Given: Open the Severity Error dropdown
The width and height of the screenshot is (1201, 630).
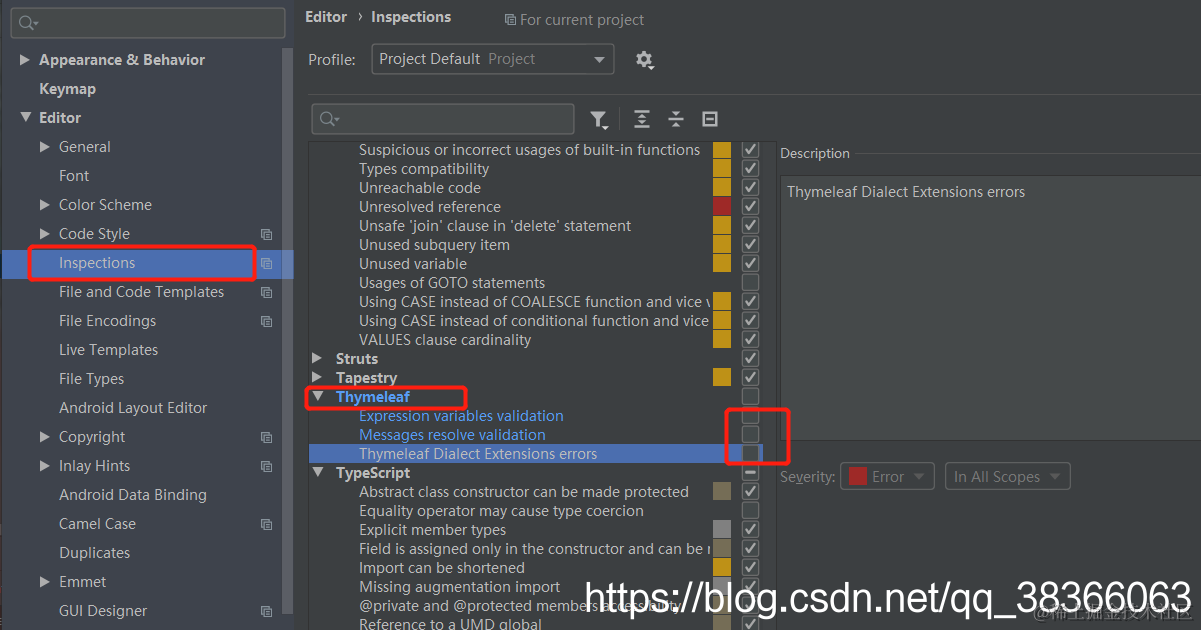Looking at the screenshot, I should click(888, 477).
